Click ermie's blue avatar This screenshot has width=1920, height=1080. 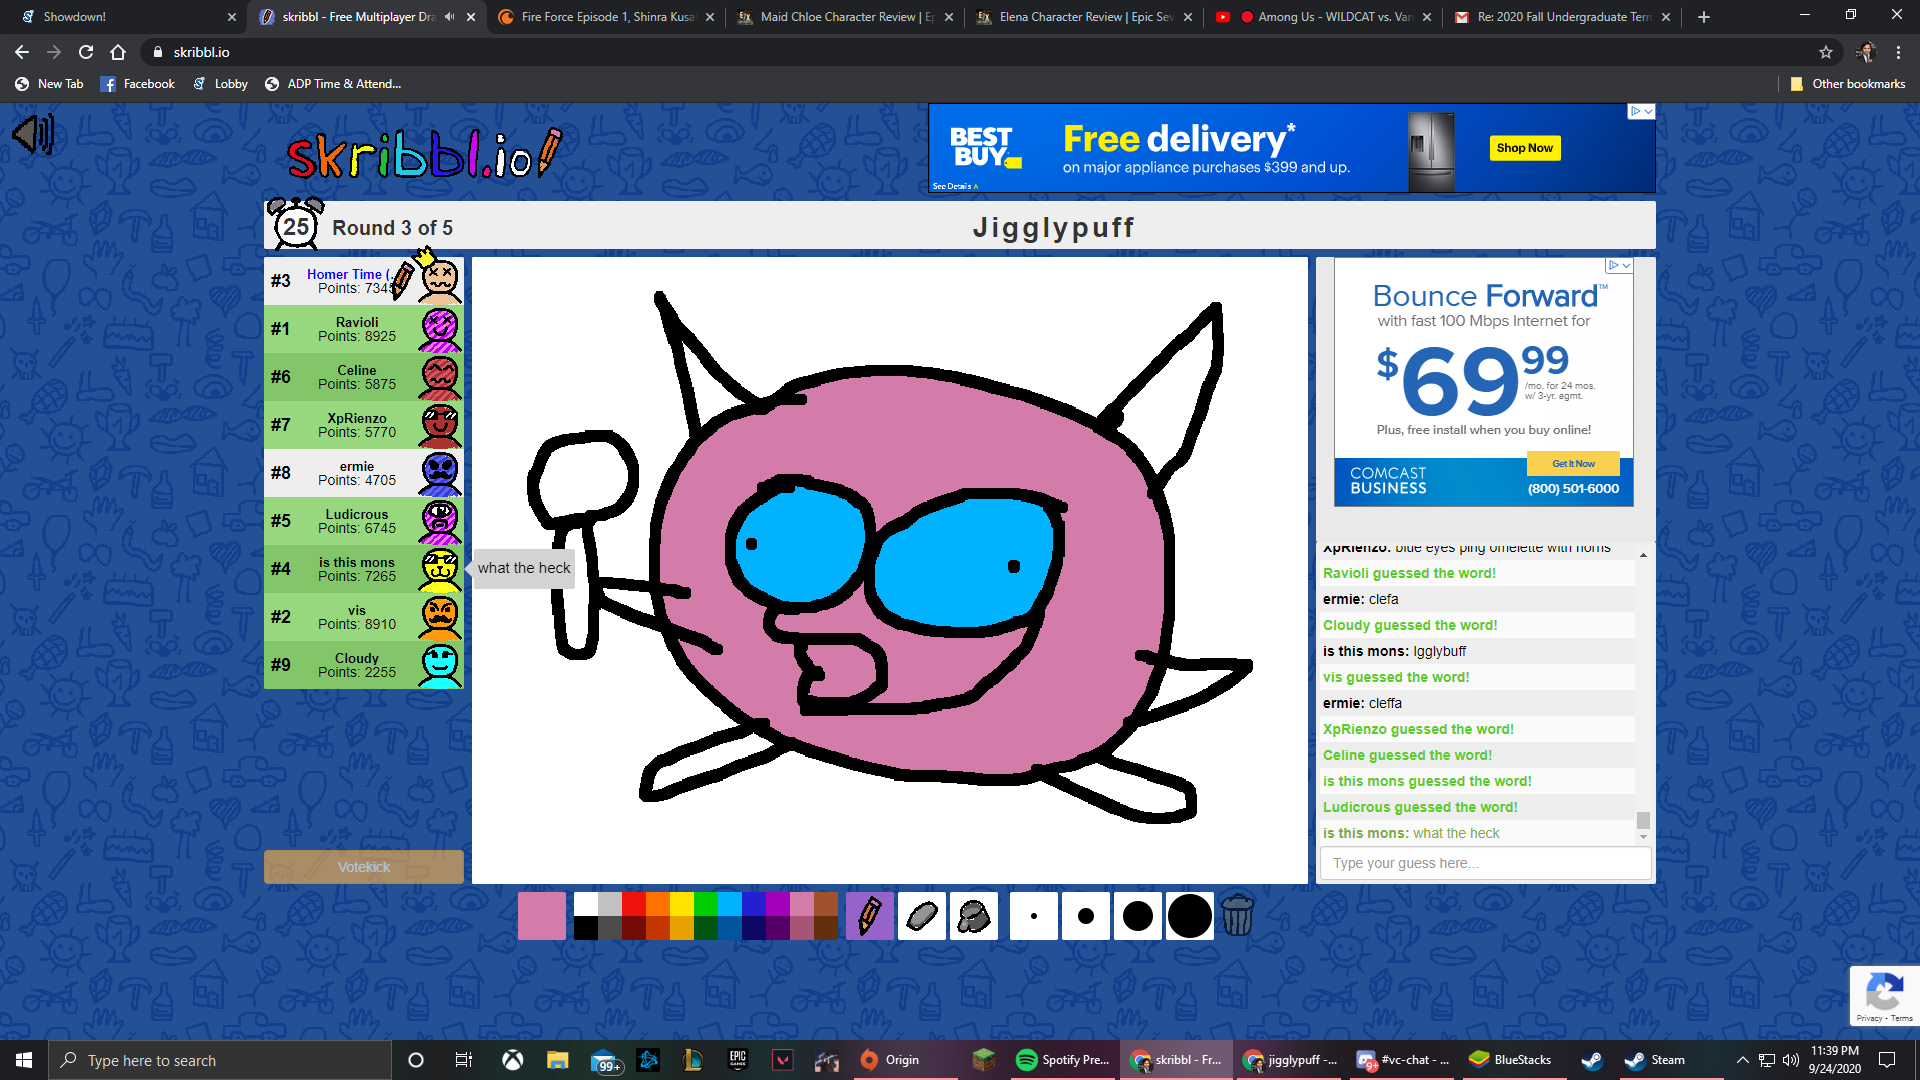440,473
